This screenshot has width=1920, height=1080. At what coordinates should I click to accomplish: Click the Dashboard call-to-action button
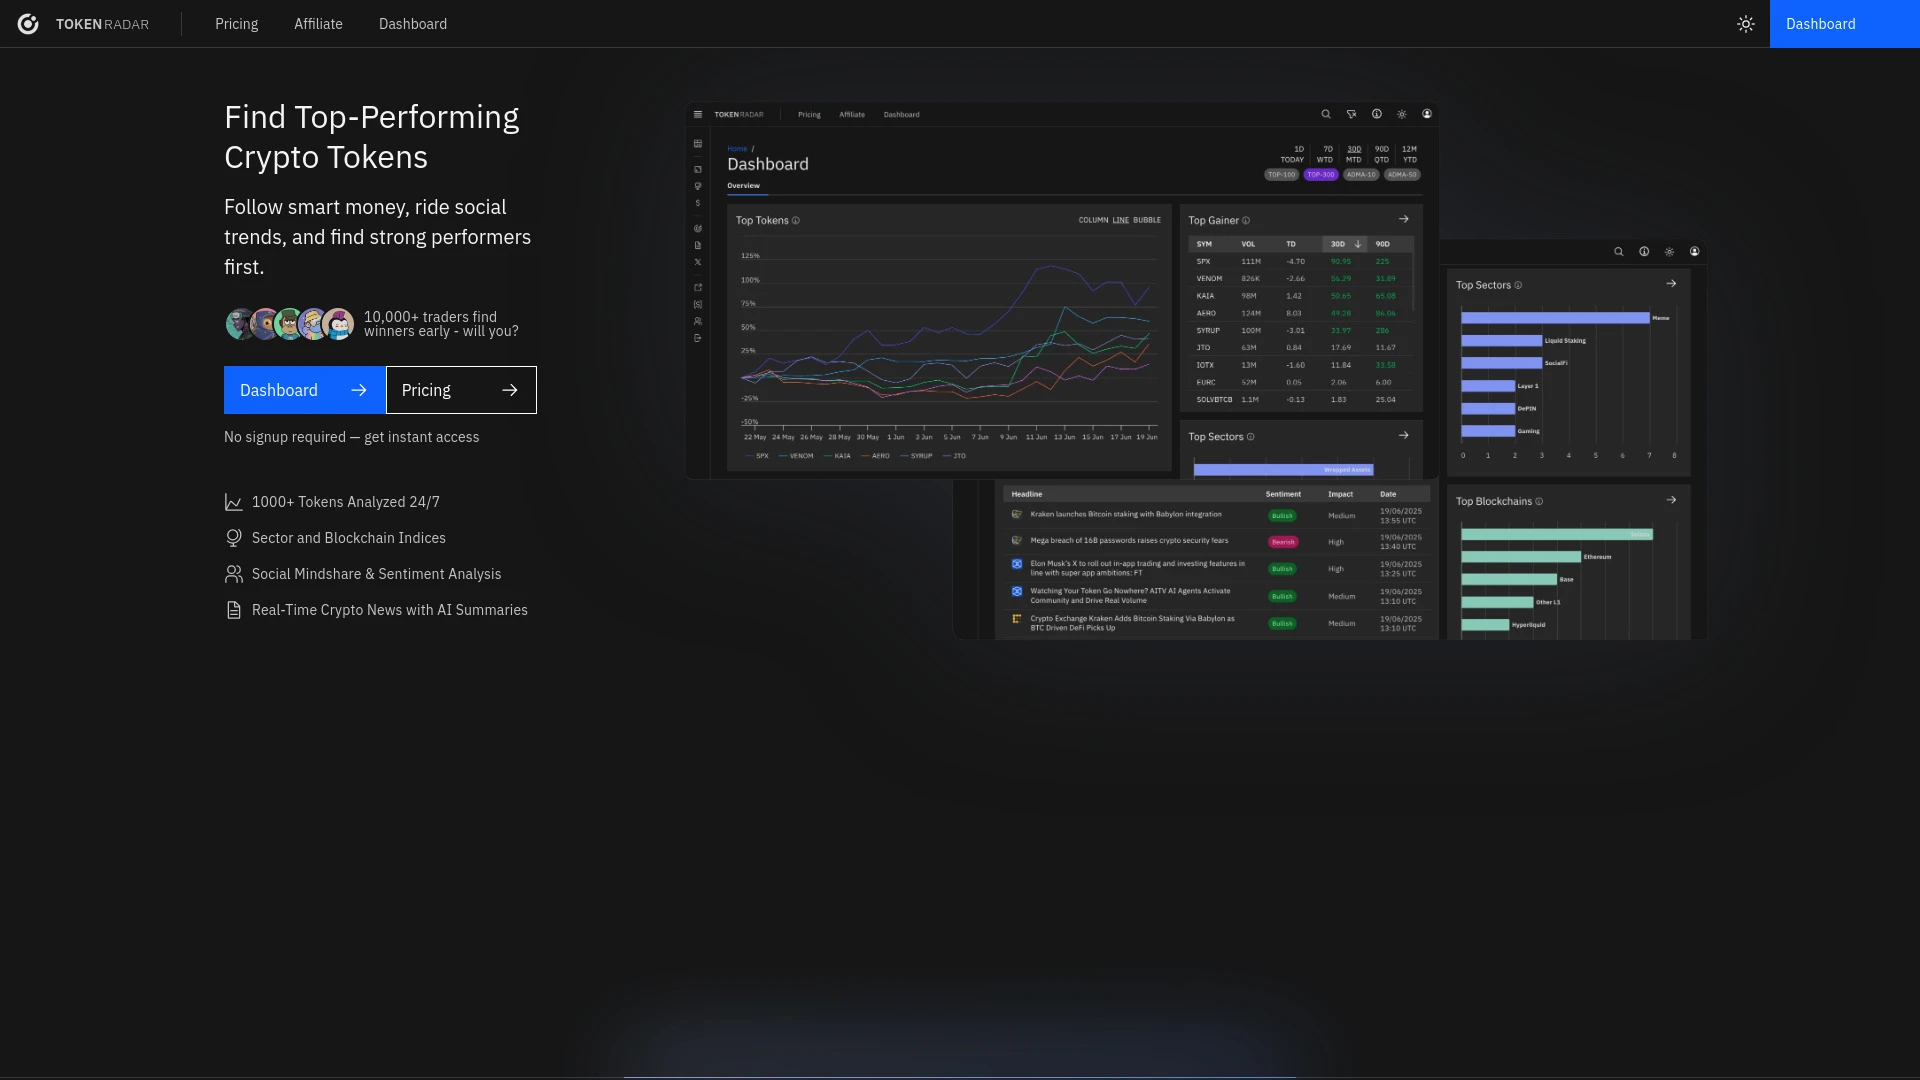coord(303,390)
